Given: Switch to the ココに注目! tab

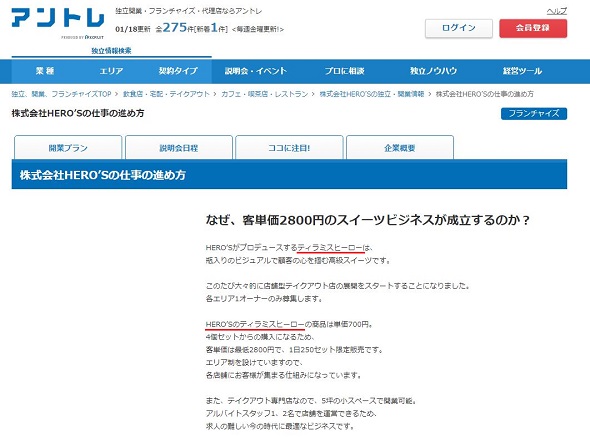Looking at the screenshot, I should tap(289, 148).
